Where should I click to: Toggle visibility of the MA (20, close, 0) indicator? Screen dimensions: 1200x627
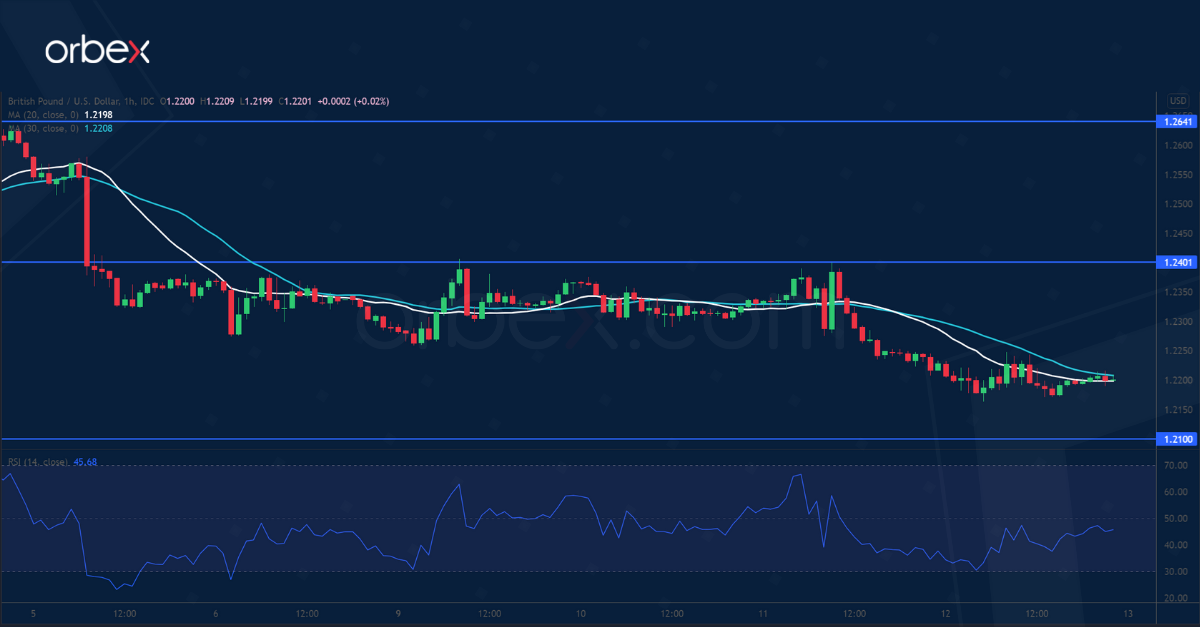(x=45, y=114)
